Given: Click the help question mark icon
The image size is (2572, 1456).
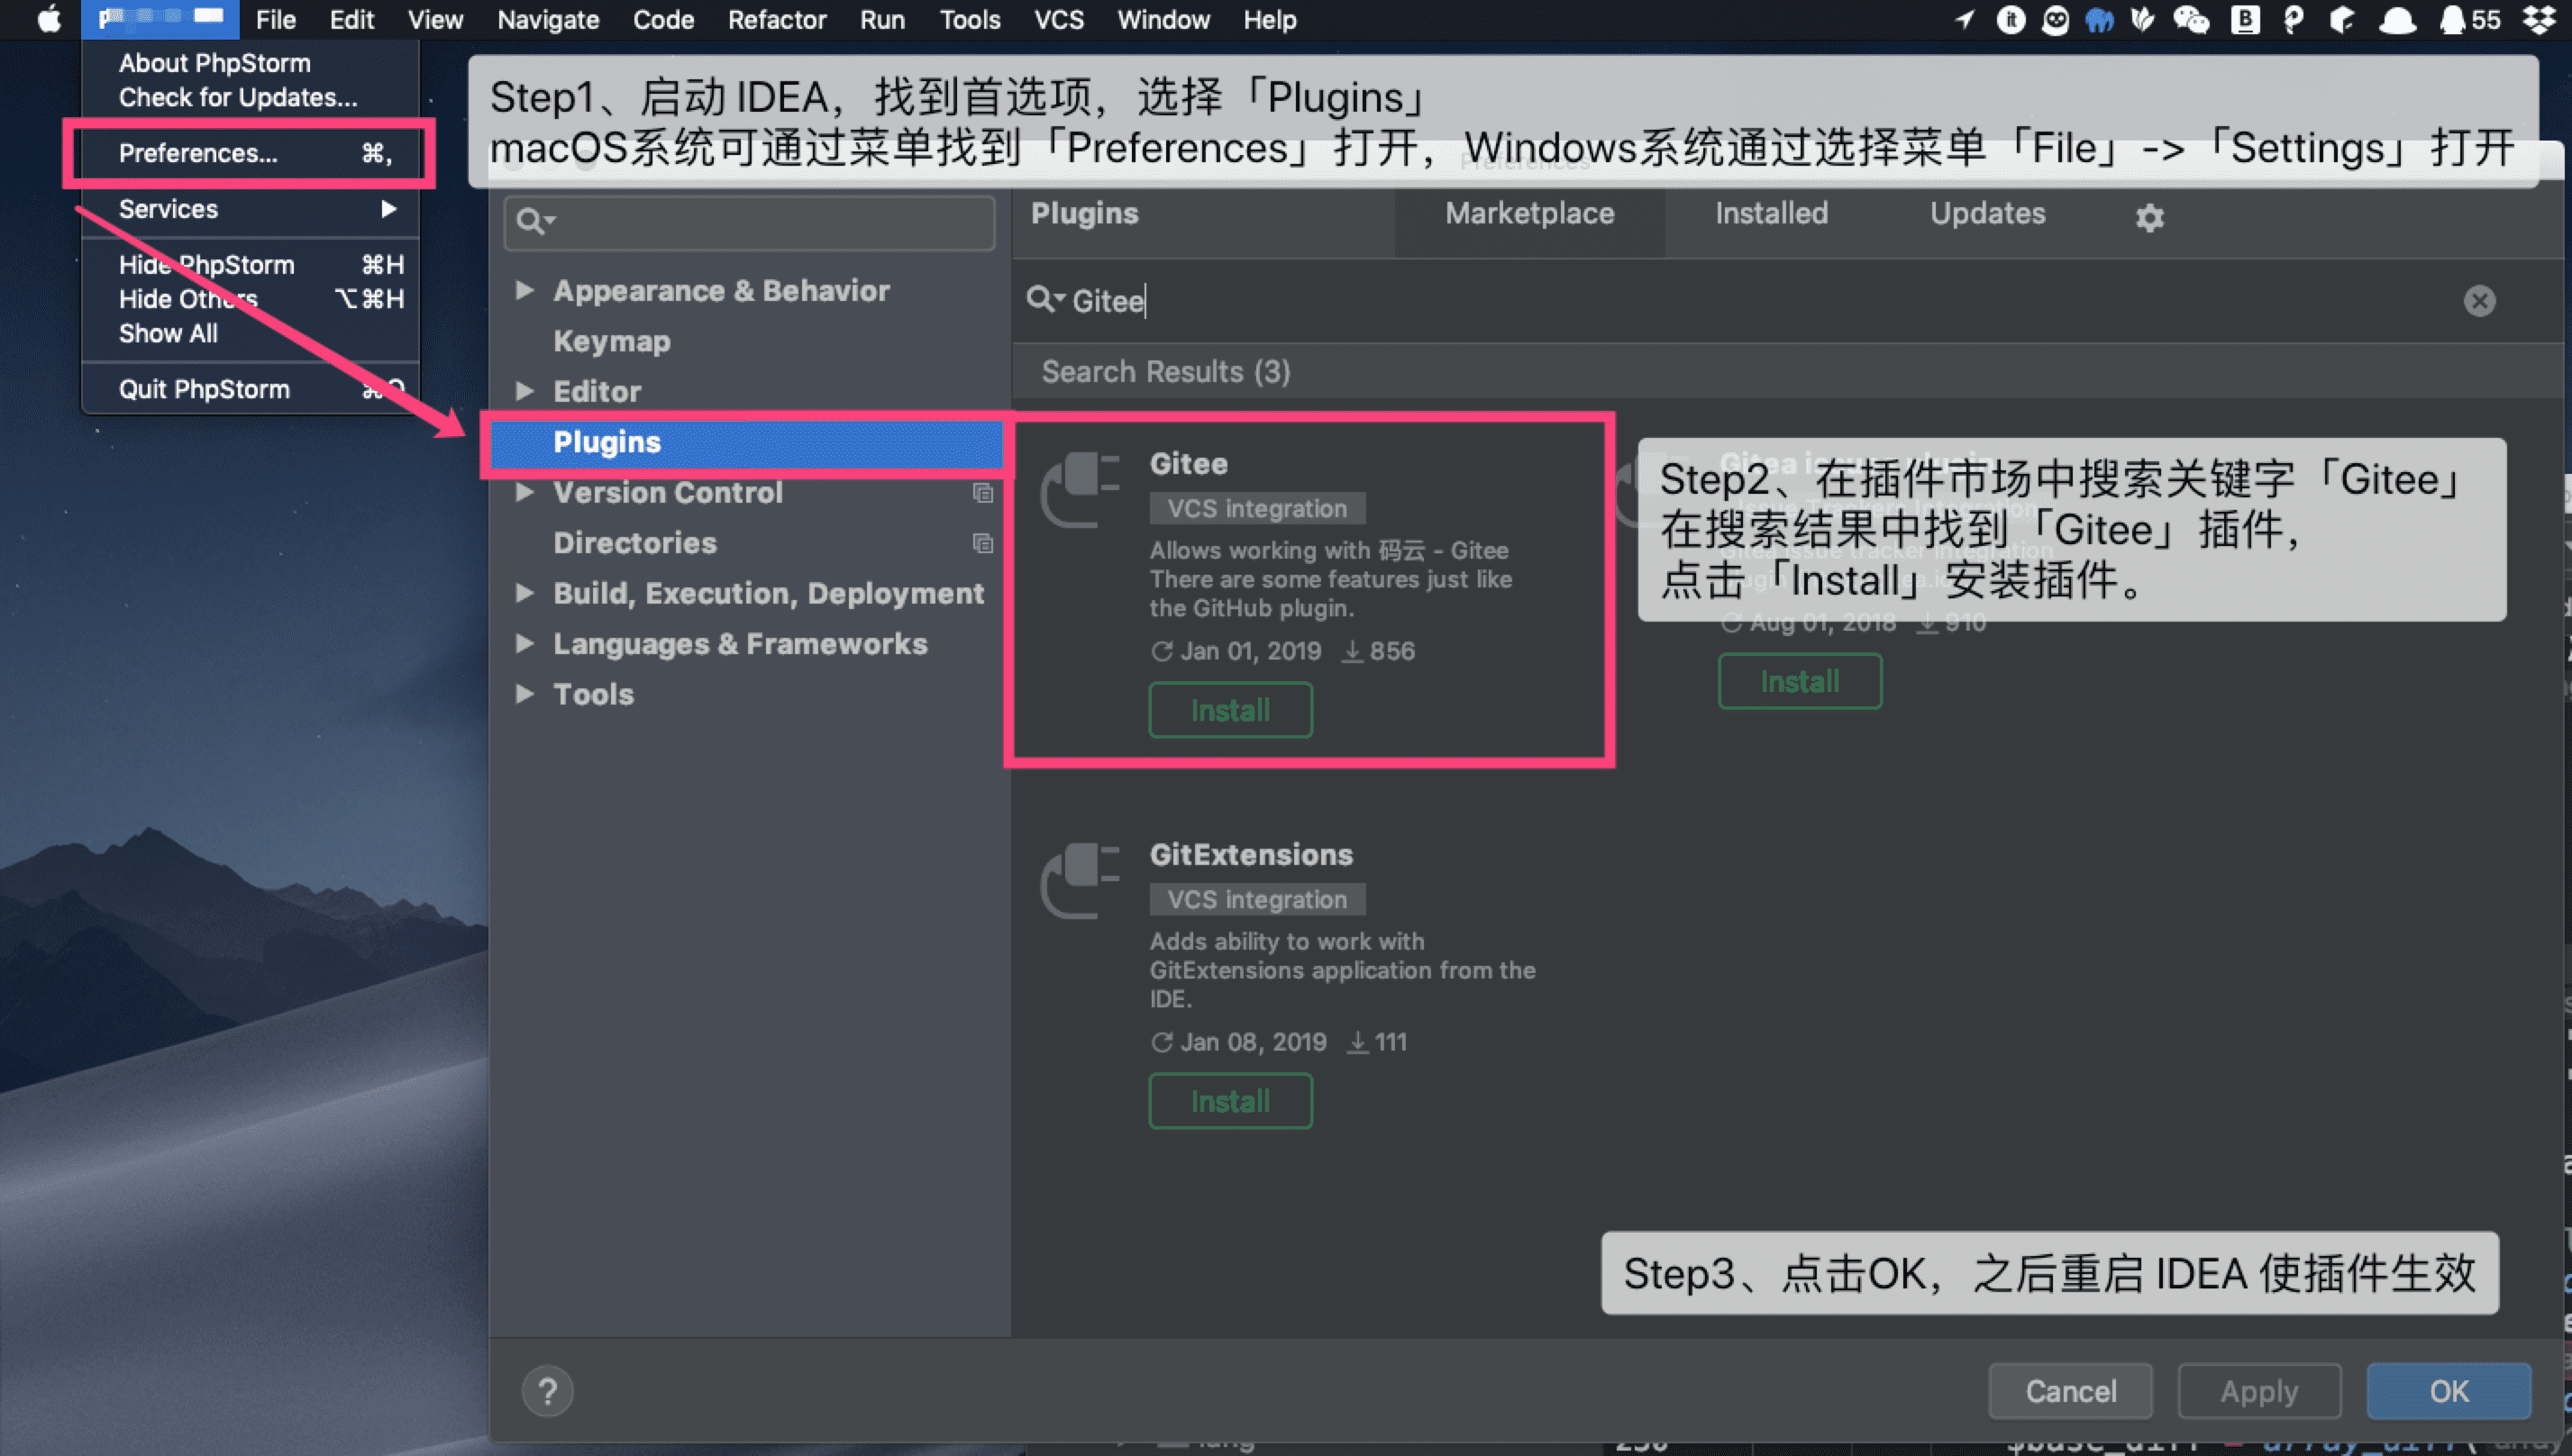Looking at the screenshot, I should 548,1390.
